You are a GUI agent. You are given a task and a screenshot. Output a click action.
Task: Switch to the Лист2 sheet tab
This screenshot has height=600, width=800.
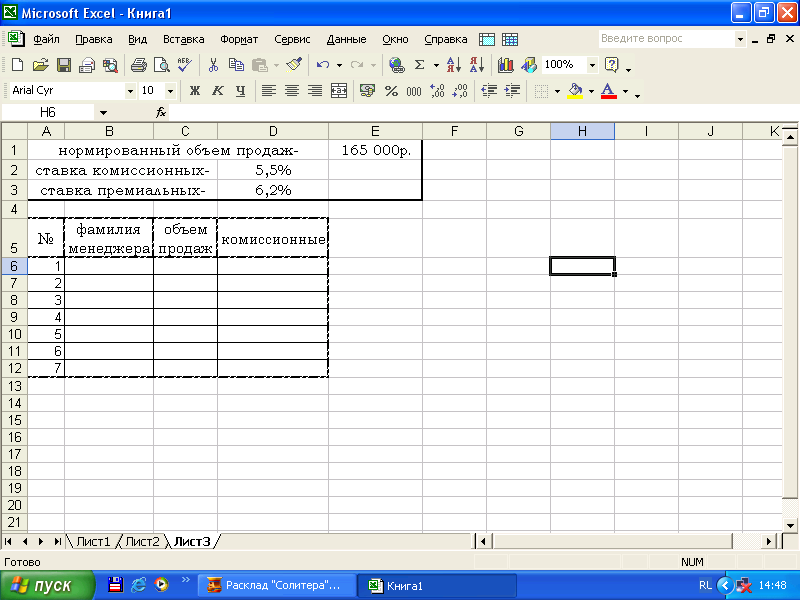(142, 541)
